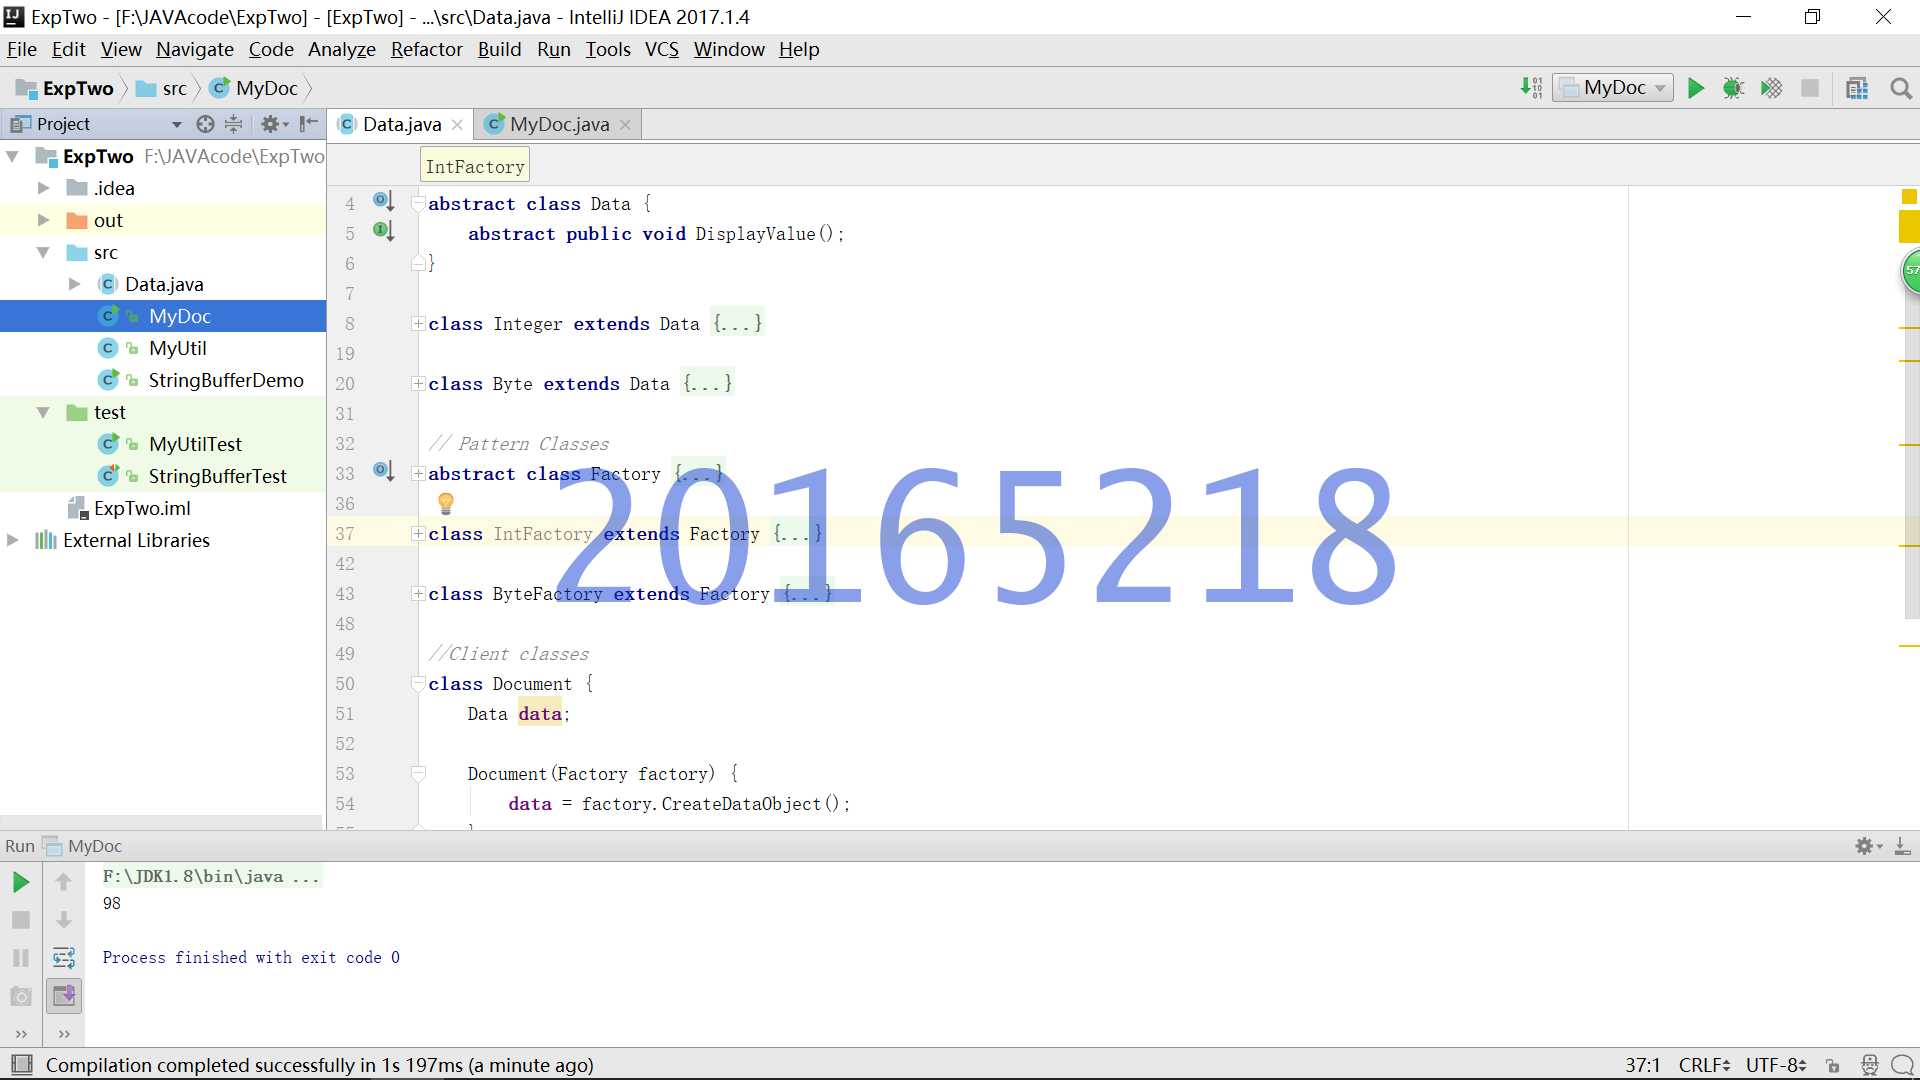
Task: Collapse the src folder
Action: [43, 252]
